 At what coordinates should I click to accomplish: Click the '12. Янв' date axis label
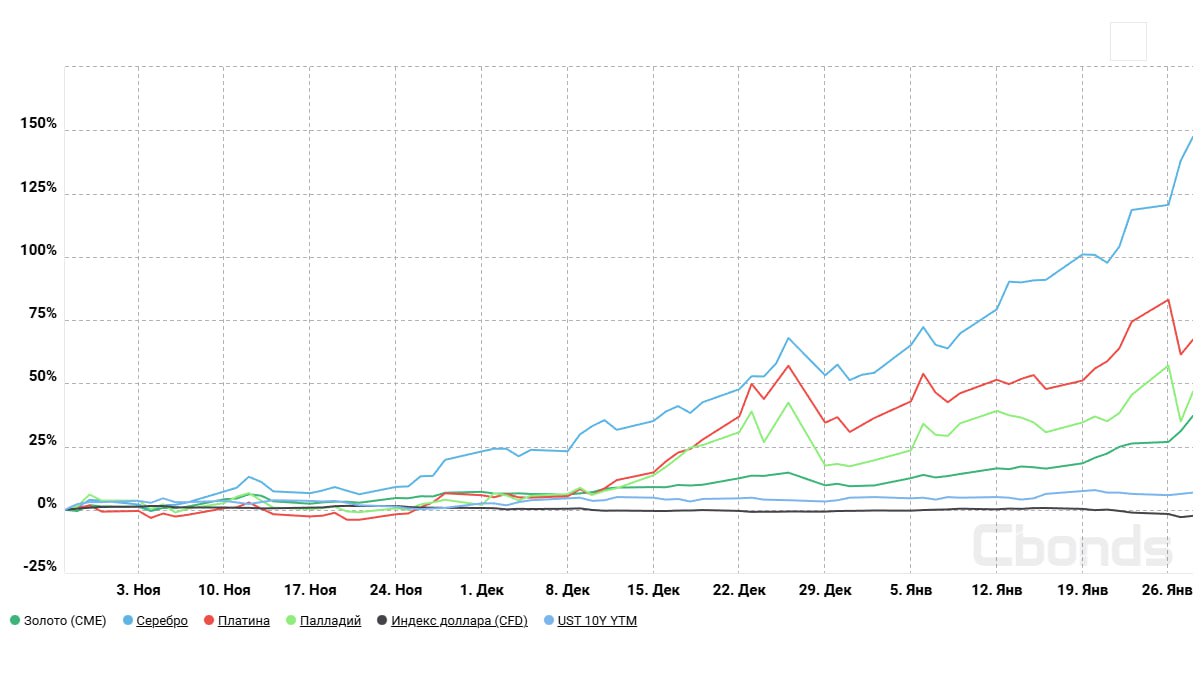(x=996, y=591)
